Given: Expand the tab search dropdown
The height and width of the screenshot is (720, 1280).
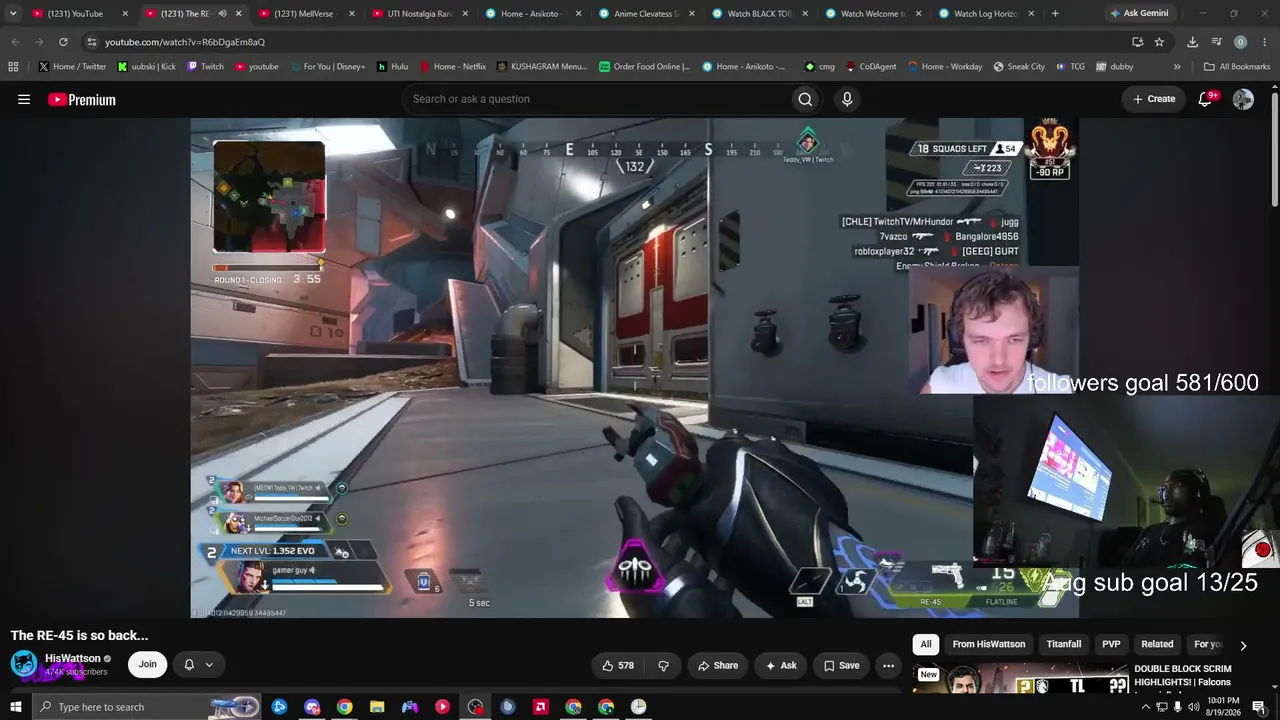Looking at the screenshot, I should coord(13,14).
